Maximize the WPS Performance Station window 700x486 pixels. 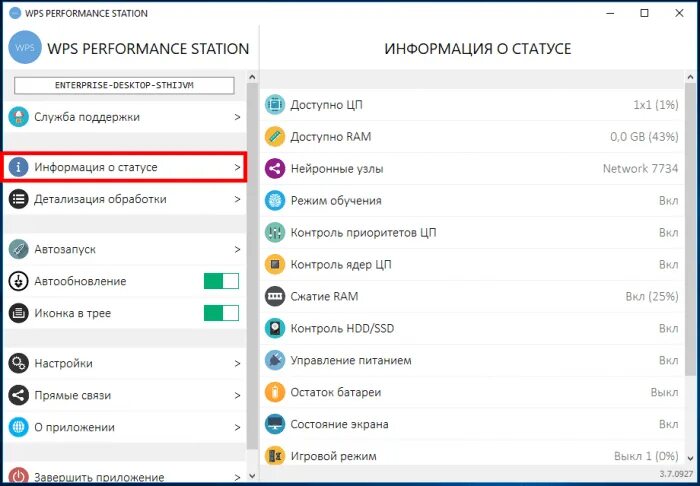644,13
